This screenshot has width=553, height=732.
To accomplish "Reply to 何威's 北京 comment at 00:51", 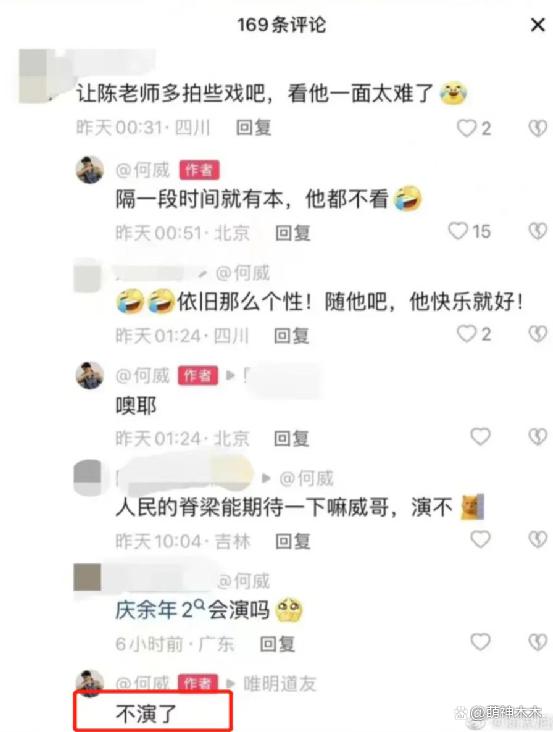I will click(x=293, y=233).
